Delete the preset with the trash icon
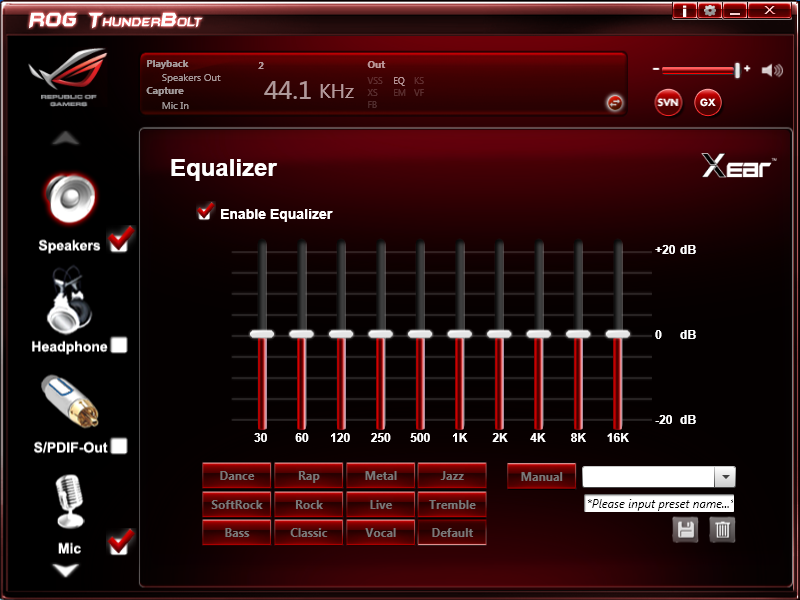800x600 pixels. tap(722, 530)
